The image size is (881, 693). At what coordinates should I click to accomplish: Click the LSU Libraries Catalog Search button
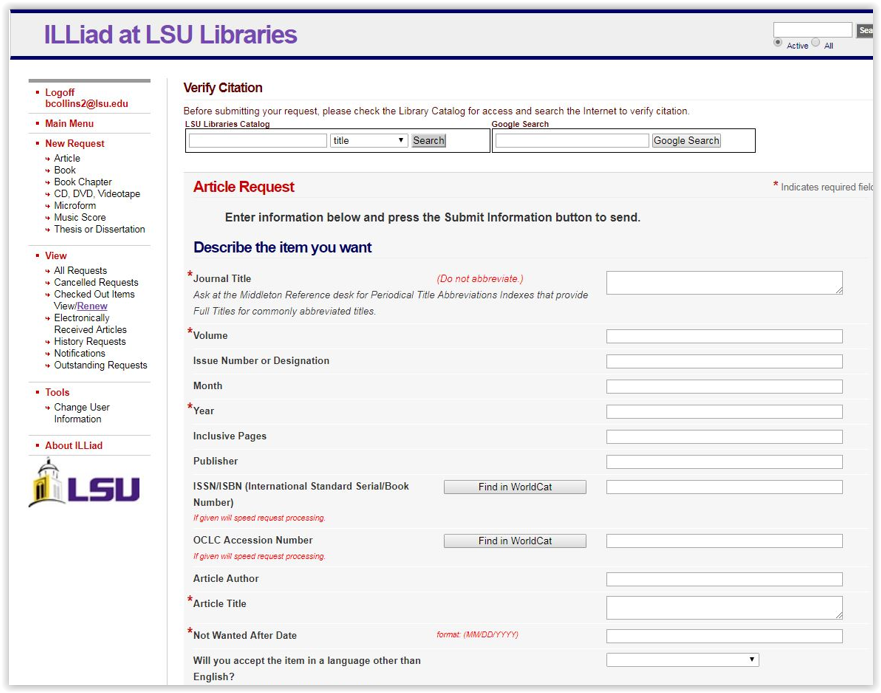point(429,141)
